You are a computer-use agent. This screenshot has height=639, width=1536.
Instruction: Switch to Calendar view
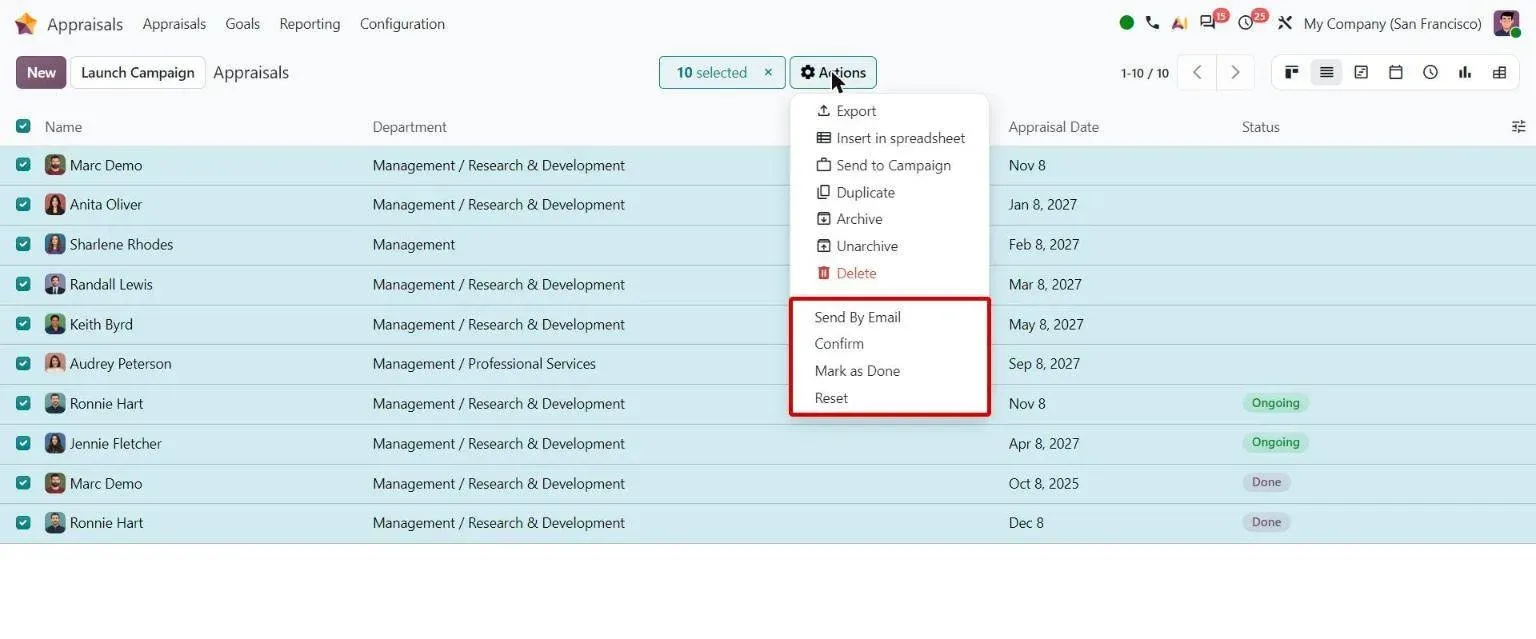pyautogui.click(x=1396, y=72)
